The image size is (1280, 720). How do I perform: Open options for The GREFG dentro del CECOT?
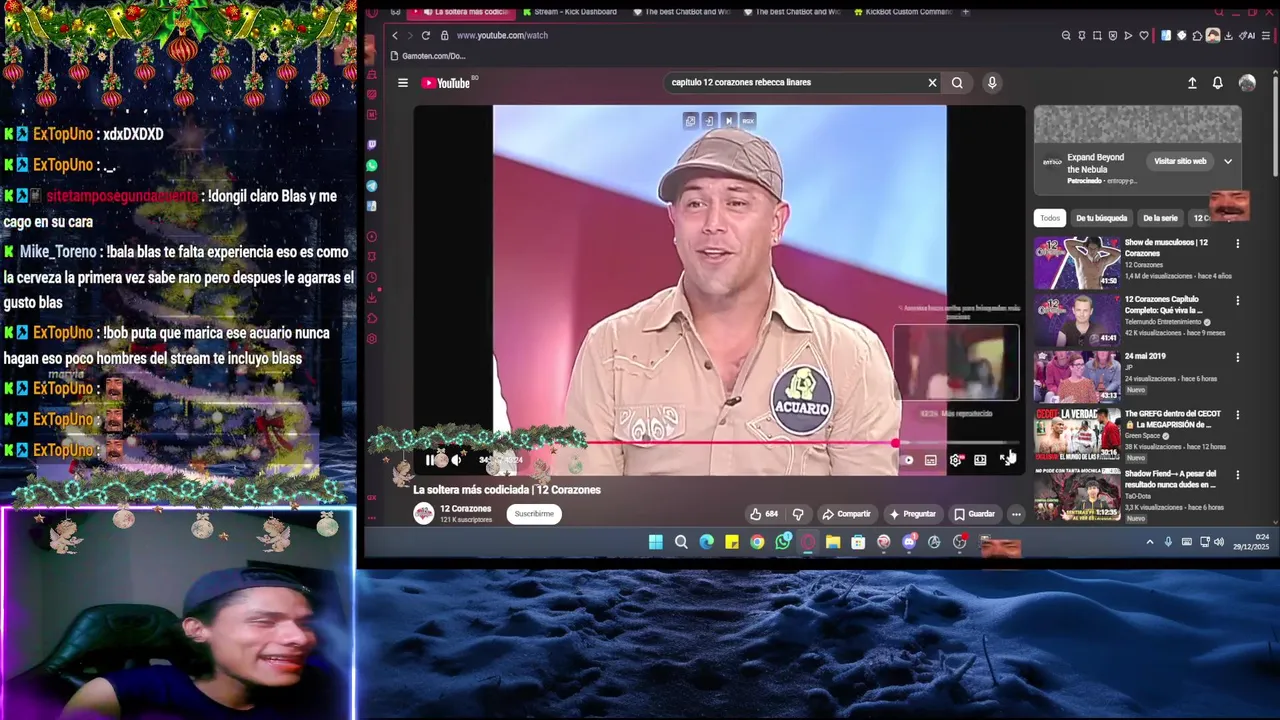pos(1237,415)
